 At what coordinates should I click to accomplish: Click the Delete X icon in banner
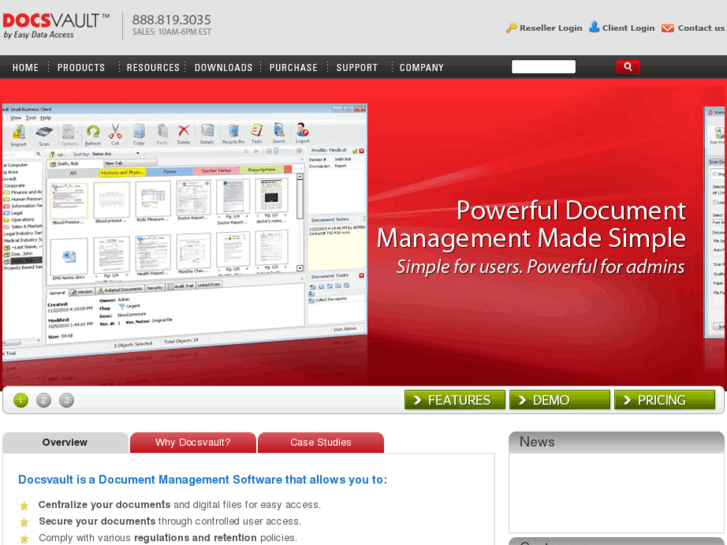[184, 134]
